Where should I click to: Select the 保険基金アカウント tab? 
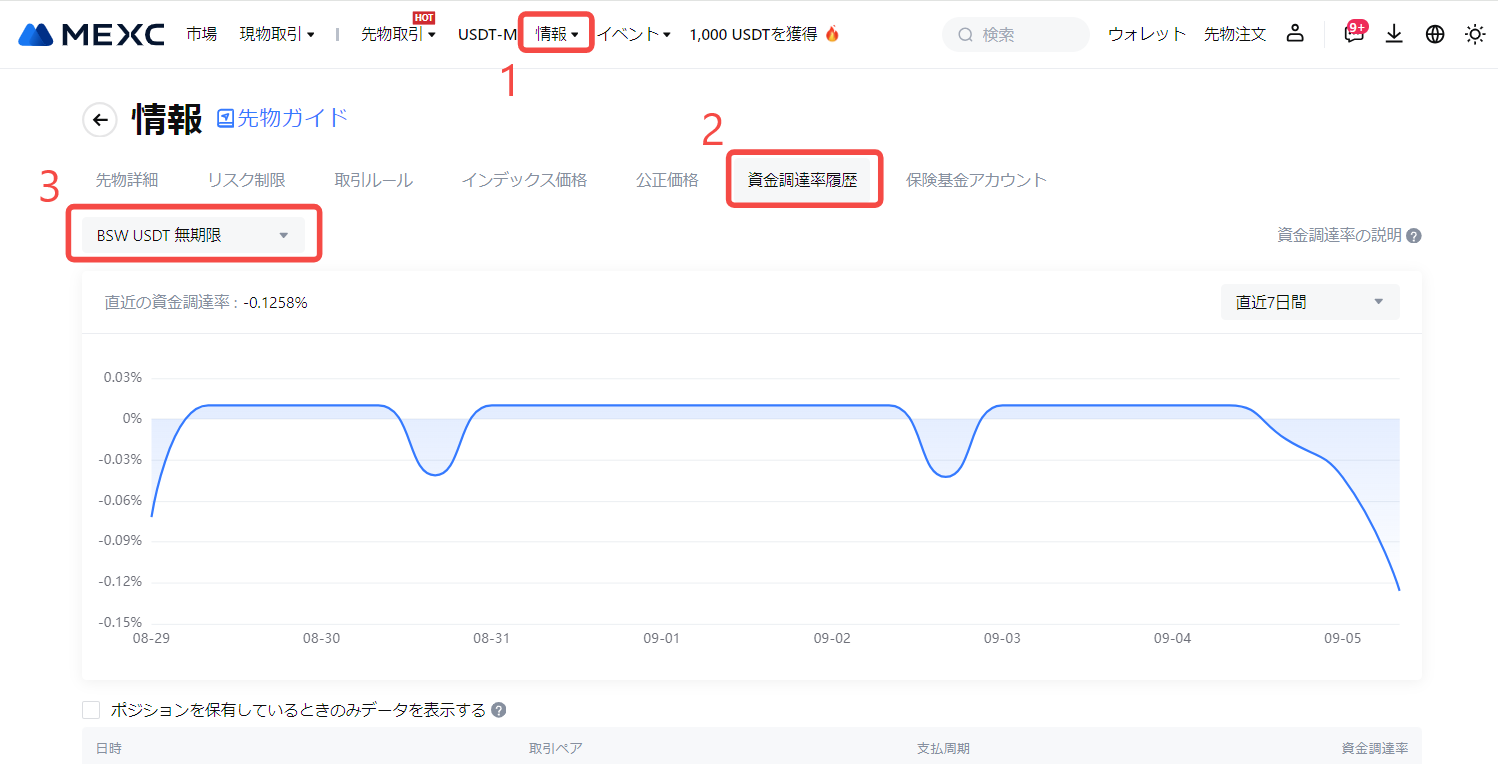(976, 180)
